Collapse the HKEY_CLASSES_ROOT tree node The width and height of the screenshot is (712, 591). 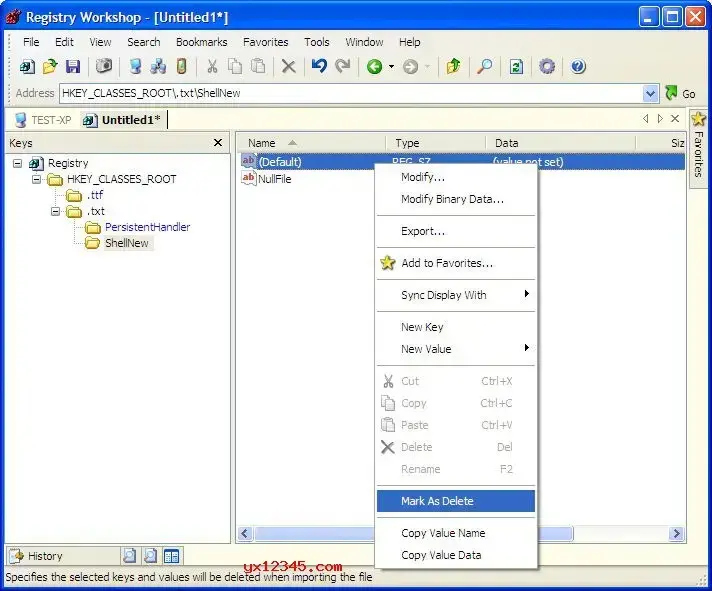point(36,179)
